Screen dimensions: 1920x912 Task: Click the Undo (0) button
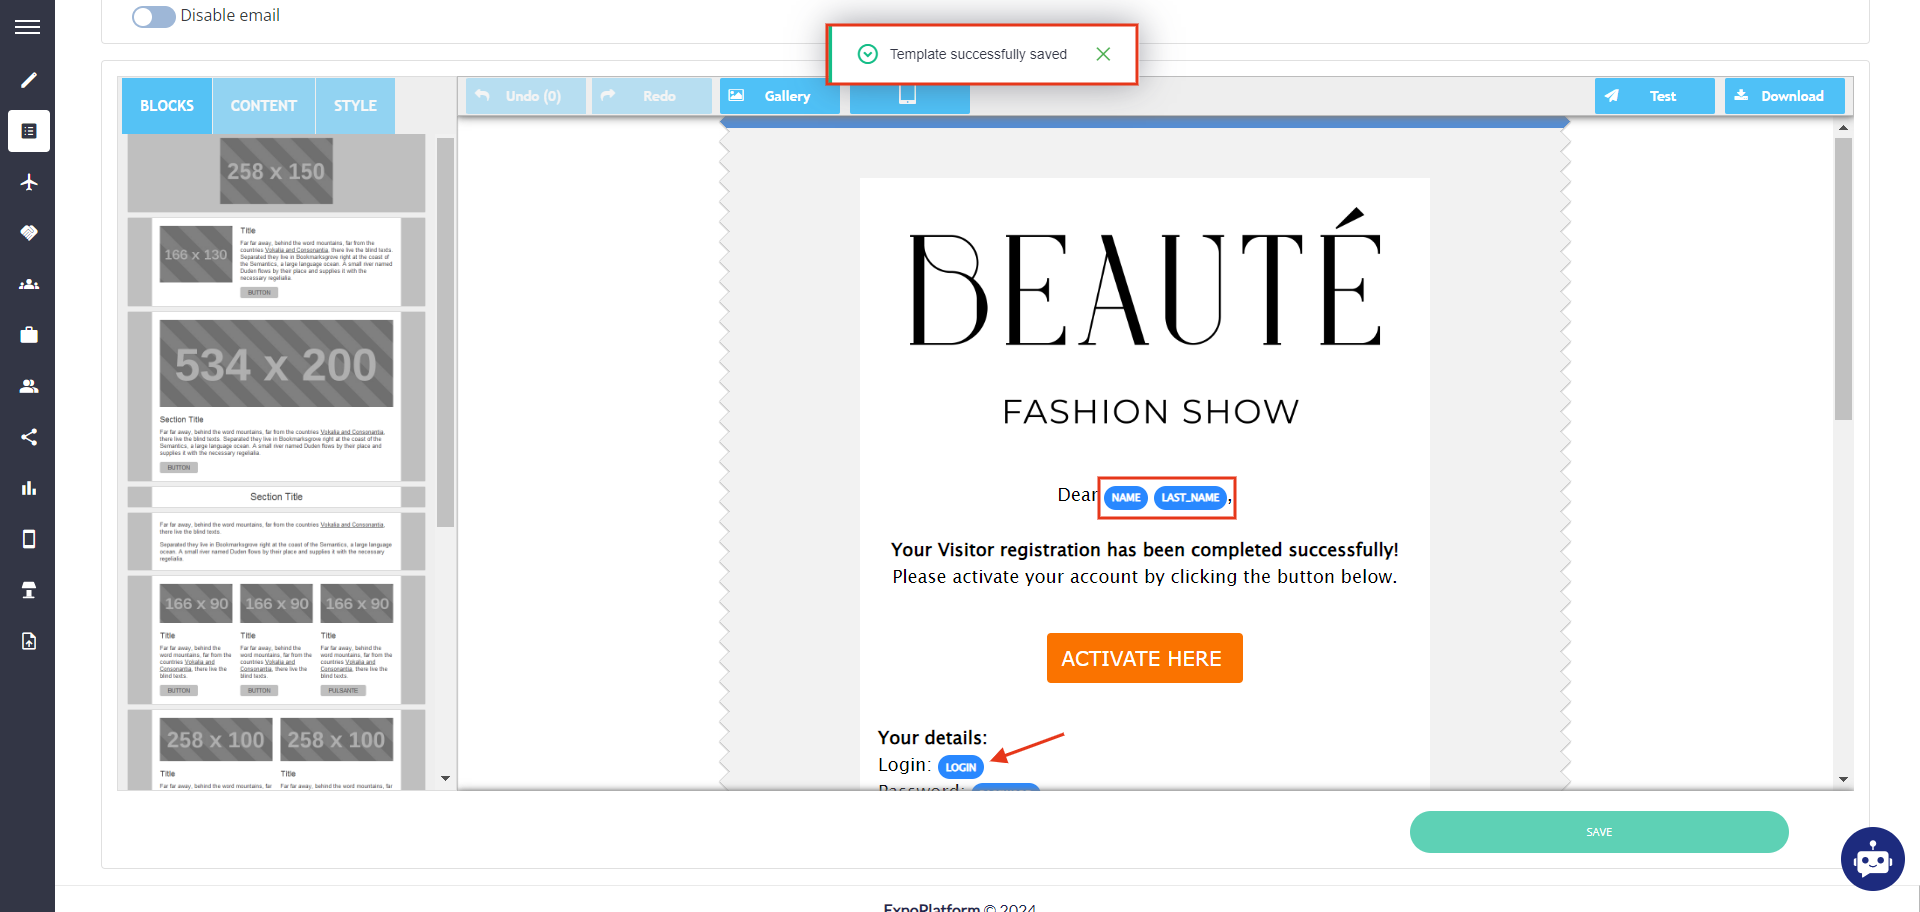click(525, 96)
